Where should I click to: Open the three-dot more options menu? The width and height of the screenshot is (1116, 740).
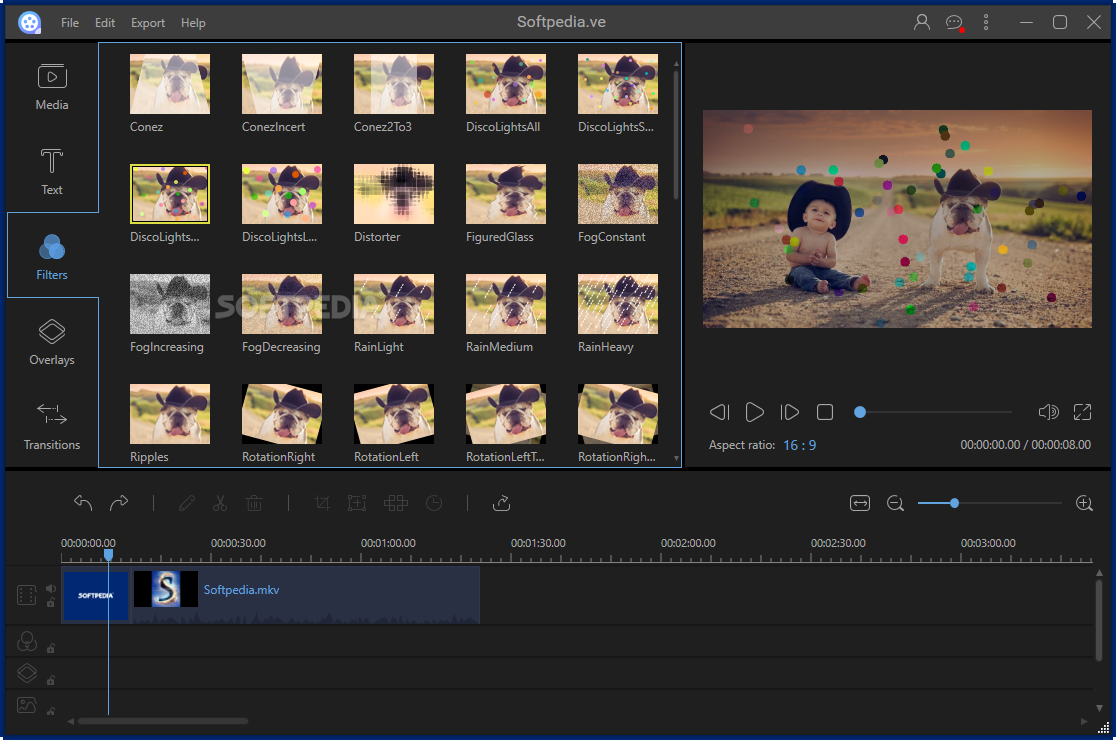(986, 22)
